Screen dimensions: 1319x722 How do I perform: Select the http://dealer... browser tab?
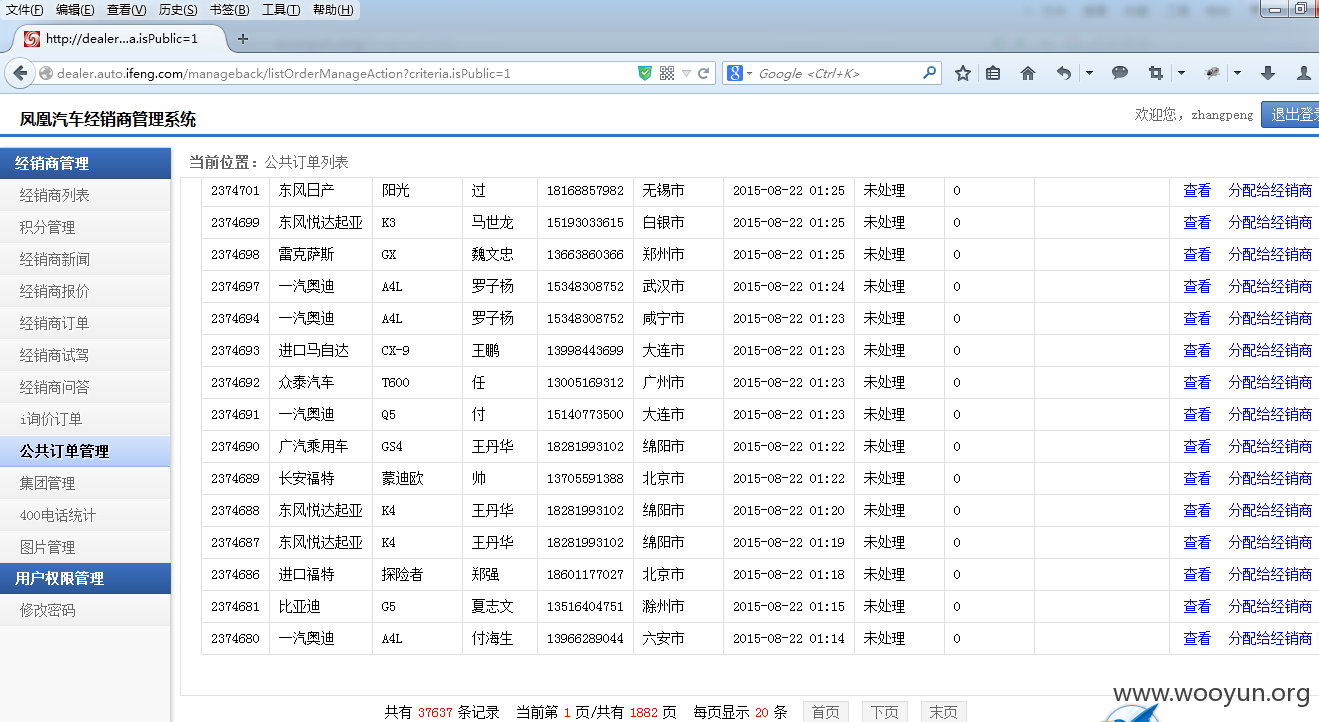[x=120, y=39]
